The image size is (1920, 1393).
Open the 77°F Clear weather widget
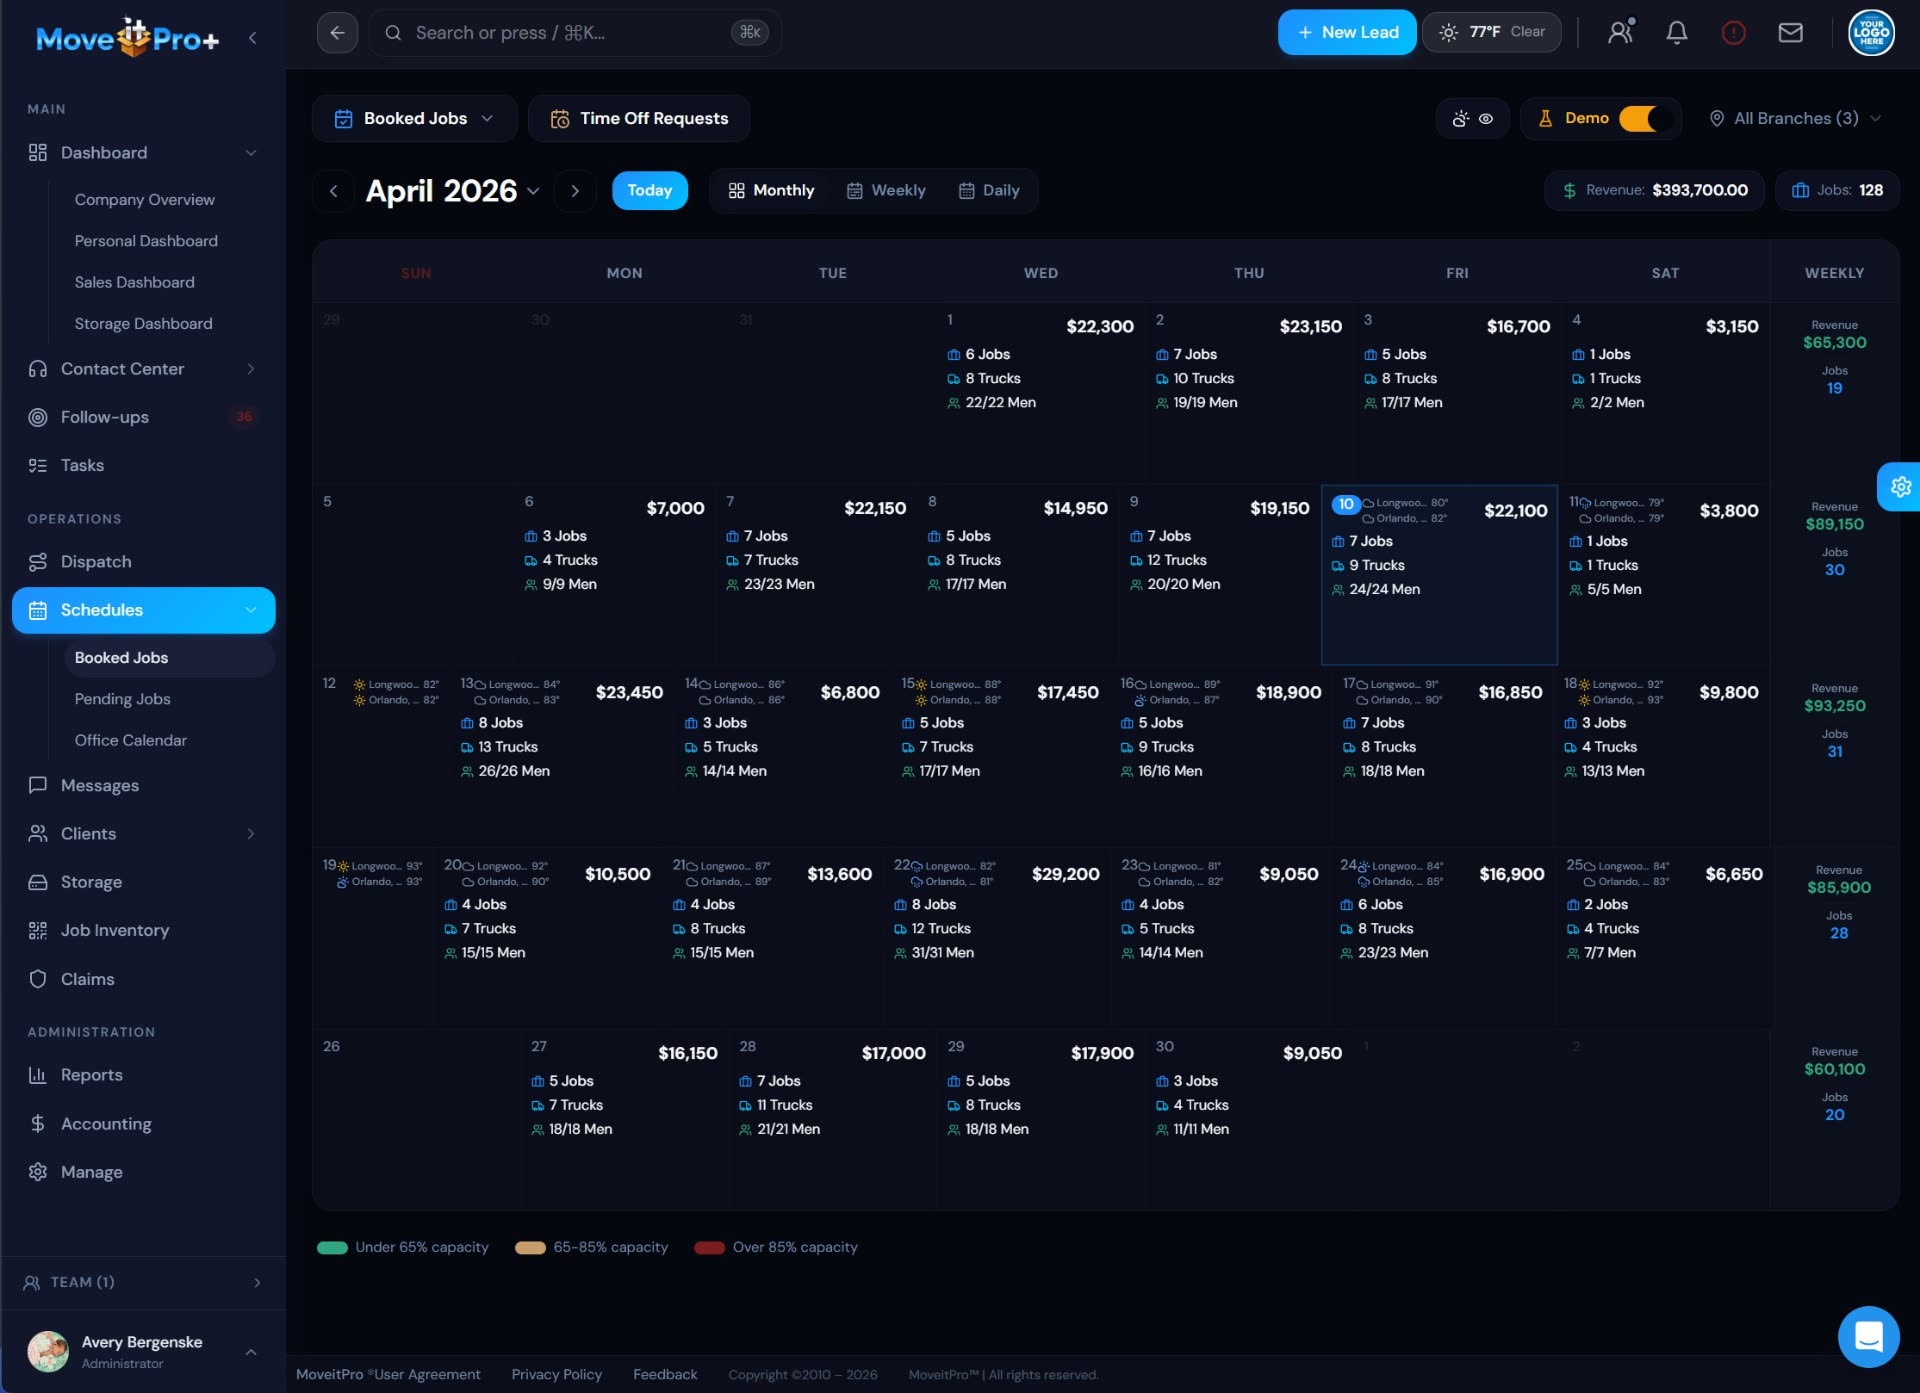(1491, 33)
